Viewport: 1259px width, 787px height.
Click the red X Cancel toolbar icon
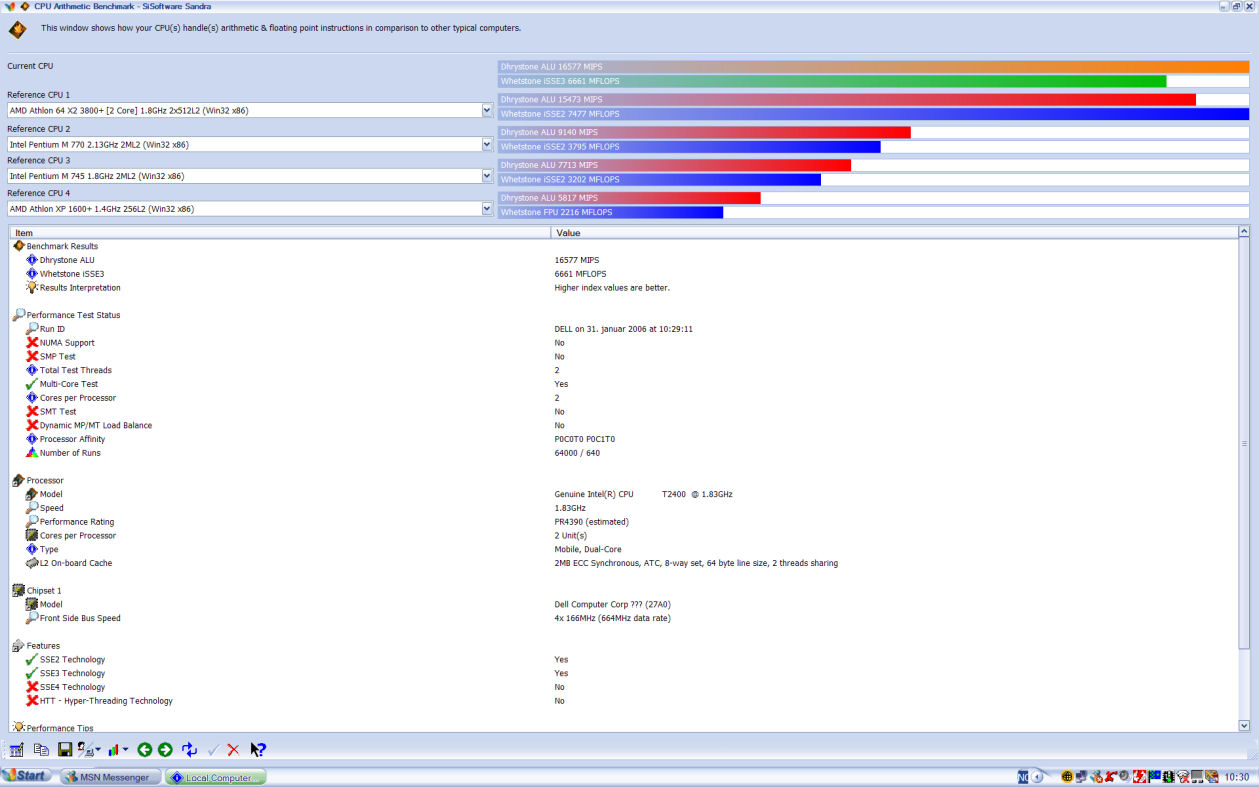tap(233, 749)
